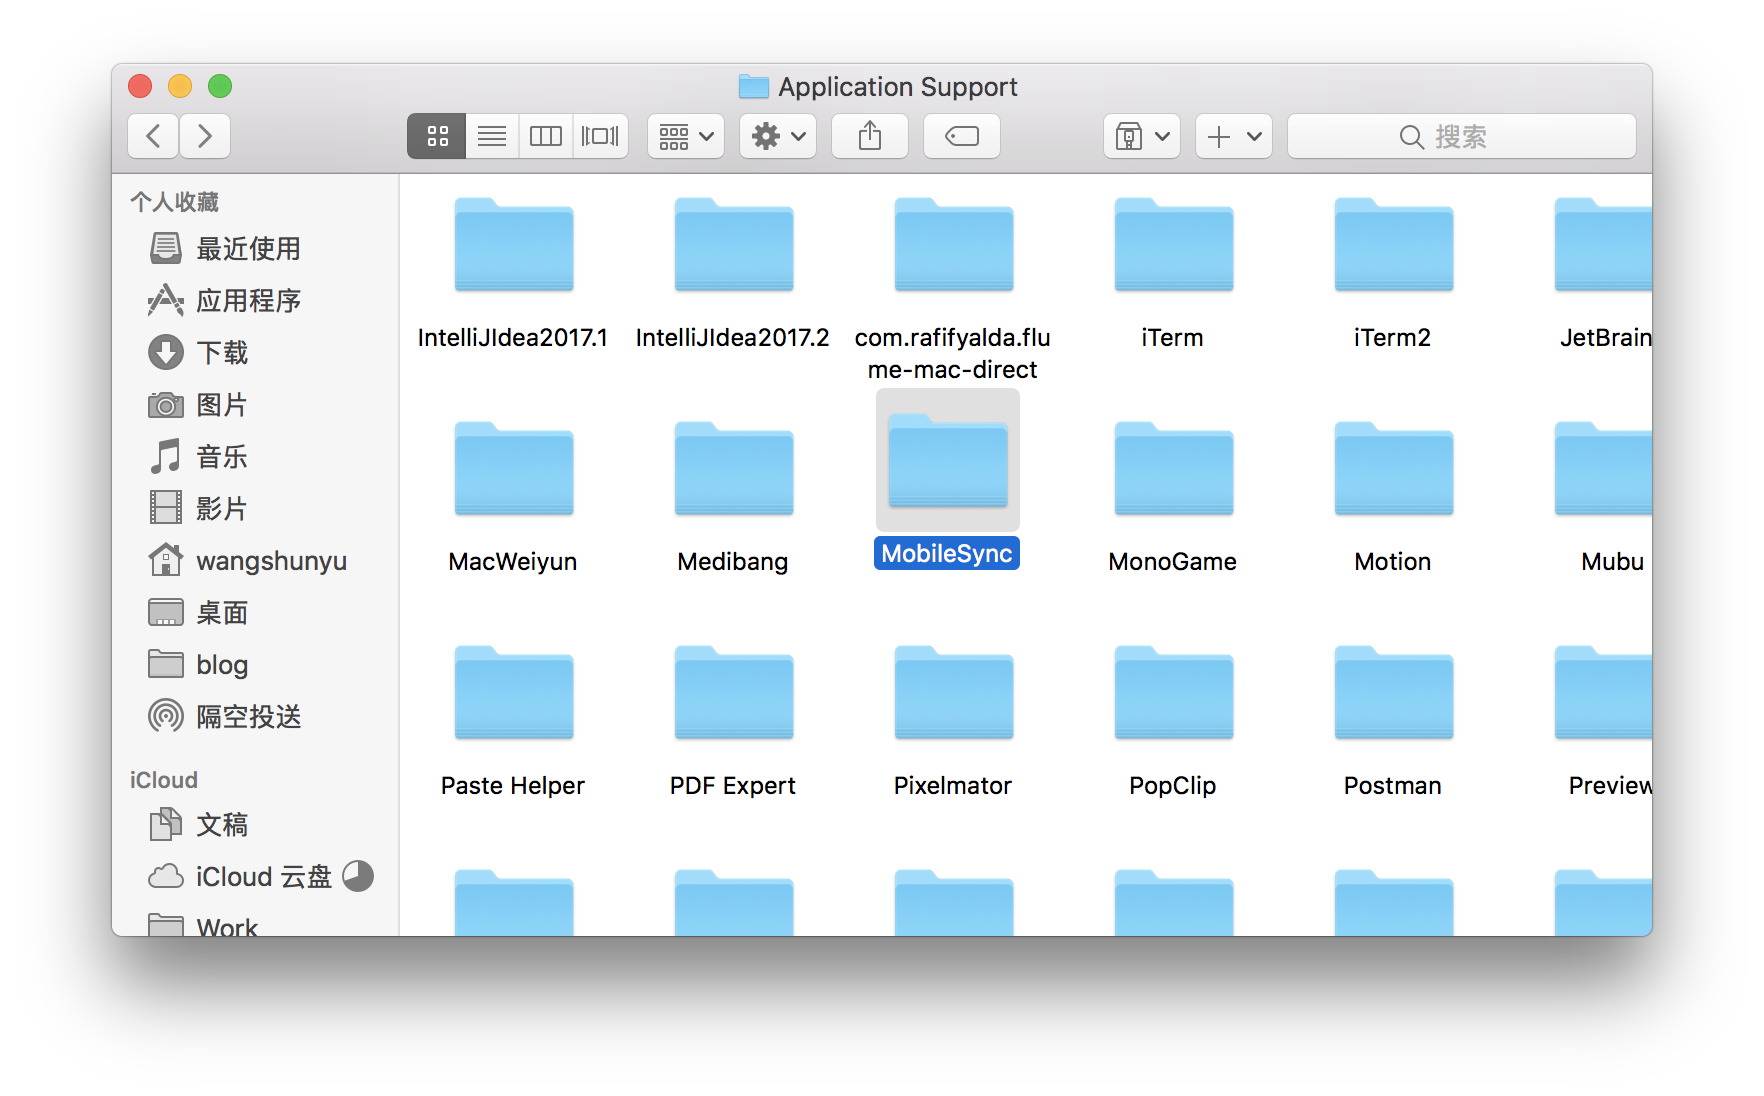Screen dimensions: 1764x1096
Task: Switch to column view mode
Action: point(546,136)
